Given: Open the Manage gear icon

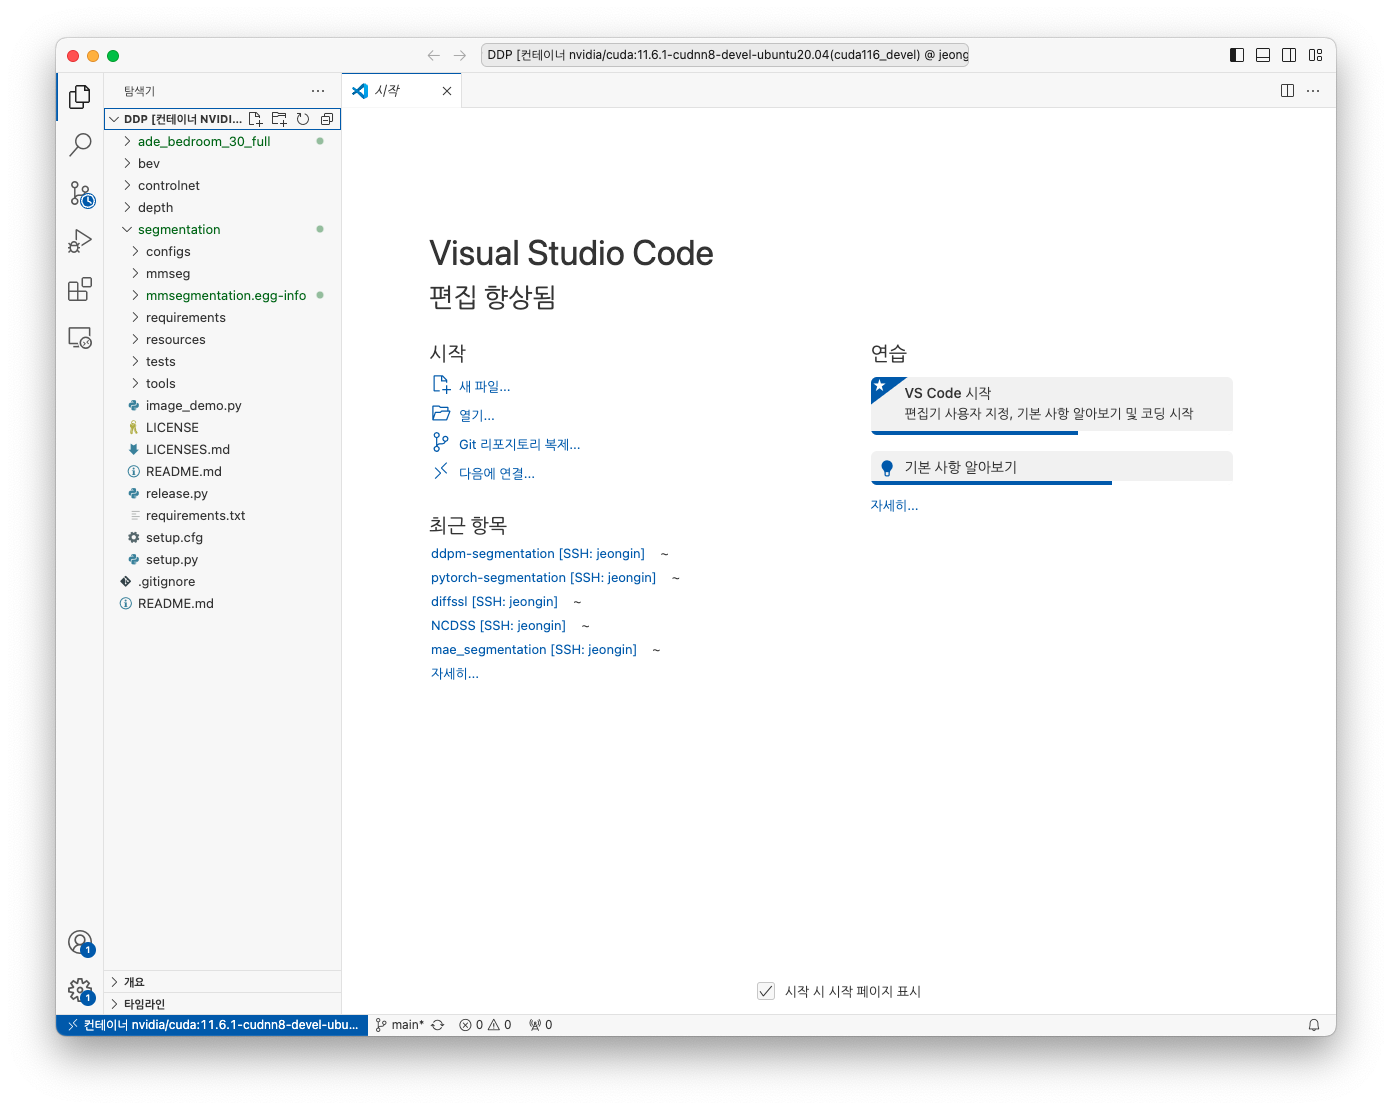Looking at the screenshot, I should pyautogui.click(x=80, y=991).
